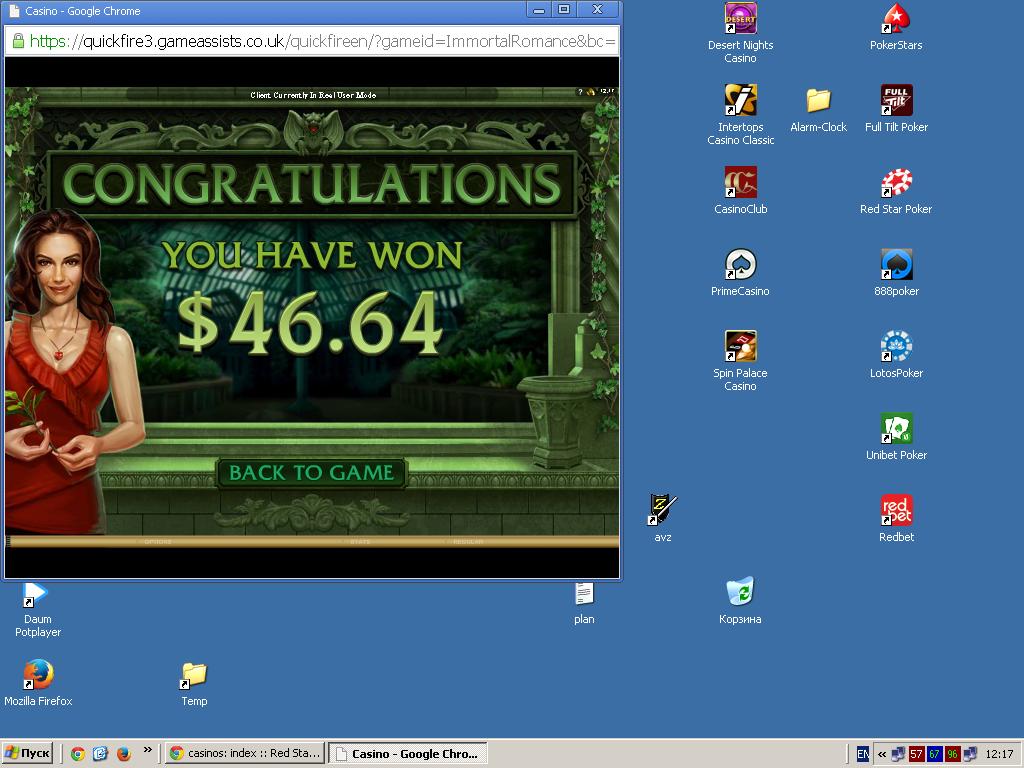Click the green padlock security icon
This screenshot has width=1024, height=768.
coord(18,41)
